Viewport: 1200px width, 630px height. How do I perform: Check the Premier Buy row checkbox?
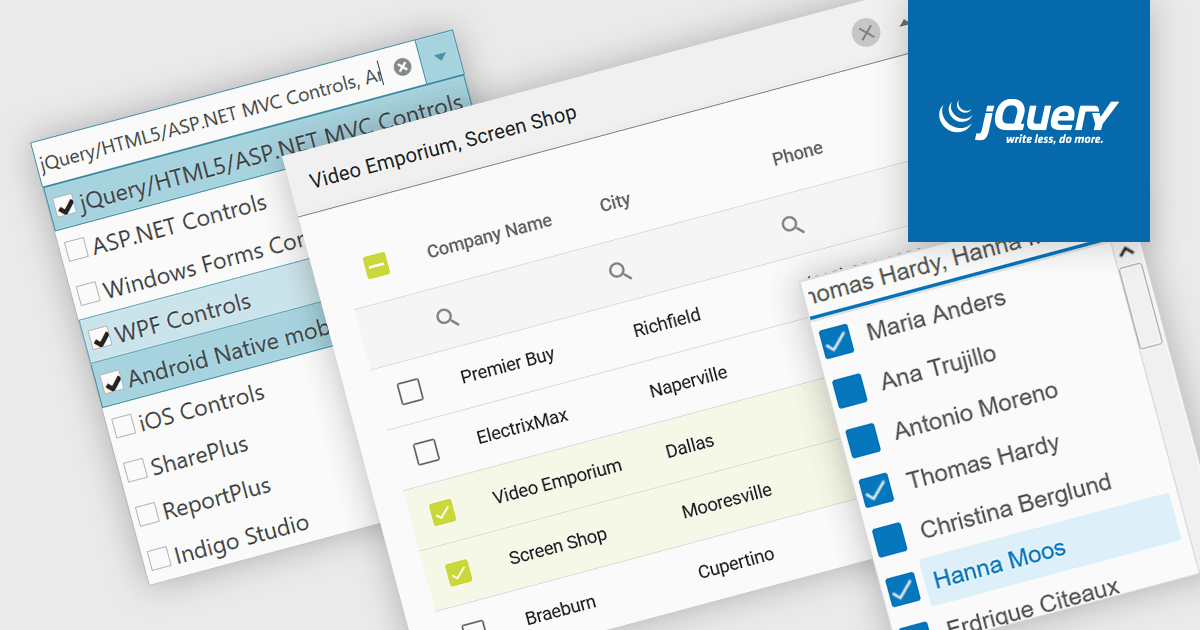(x=410, y=391)
